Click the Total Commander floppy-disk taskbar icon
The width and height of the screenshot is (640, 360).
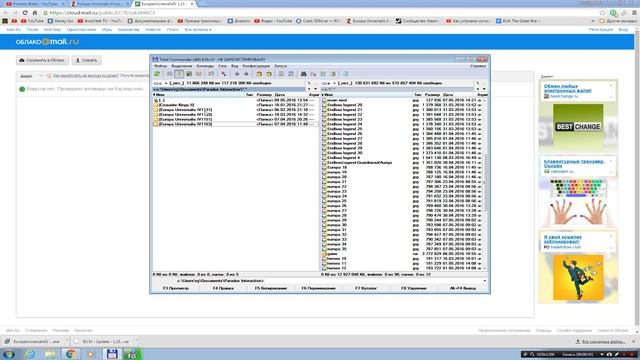(x=112, y=354)
